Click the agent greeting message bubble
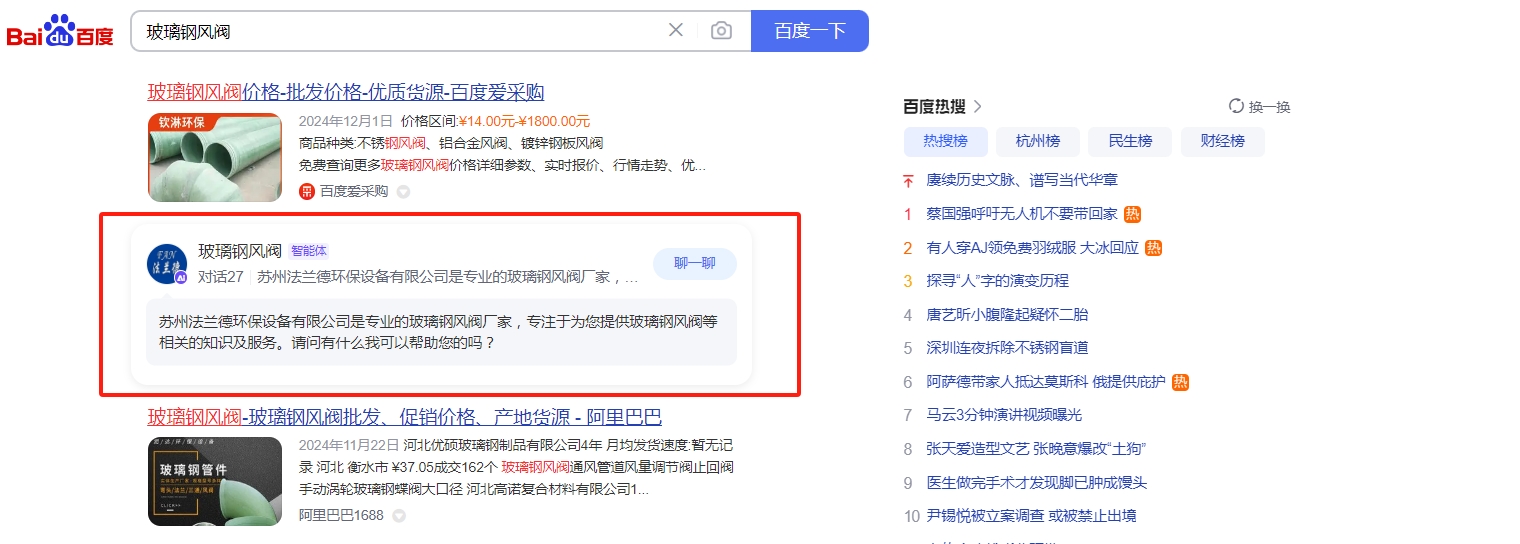The height and width of the screenshot is (544, 1520). point(441,332)
